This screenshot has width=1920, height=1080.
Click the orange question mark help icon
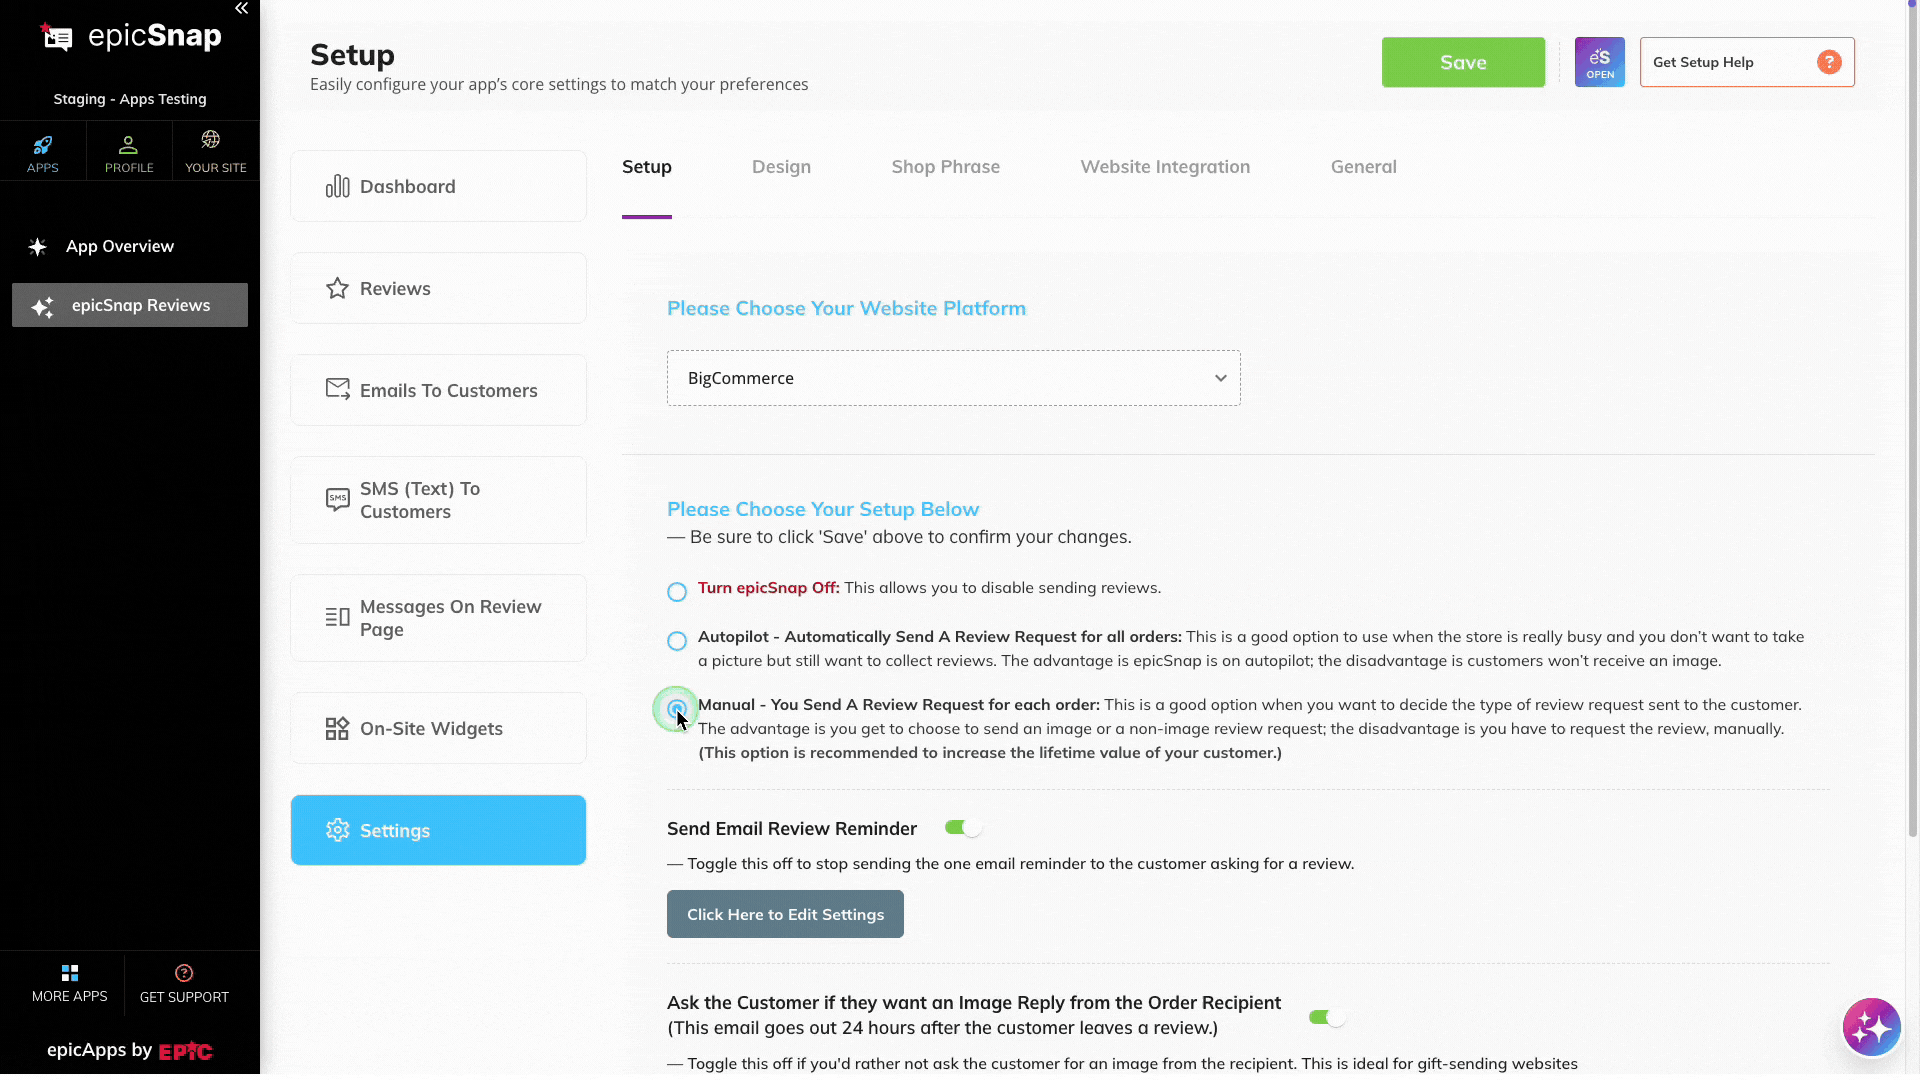click(1829, 62)
